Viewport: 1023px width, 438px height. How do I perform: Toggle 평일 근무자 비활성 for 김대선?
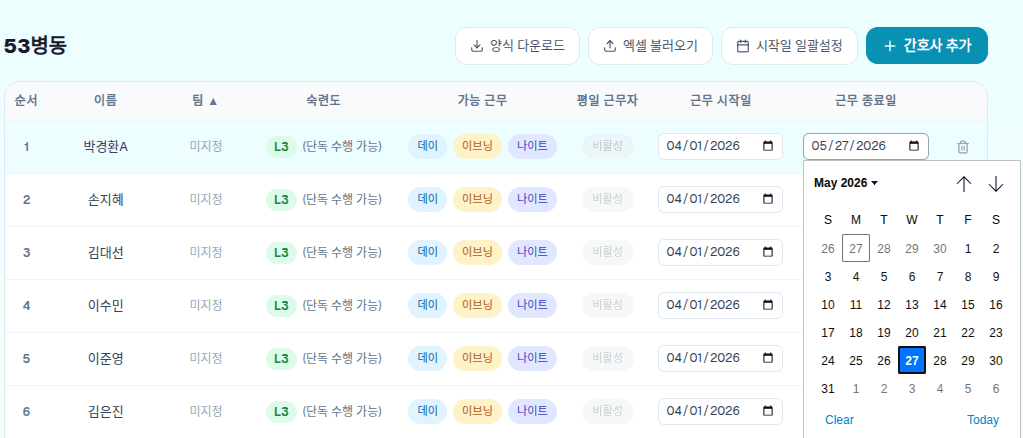tap(607, 252)
